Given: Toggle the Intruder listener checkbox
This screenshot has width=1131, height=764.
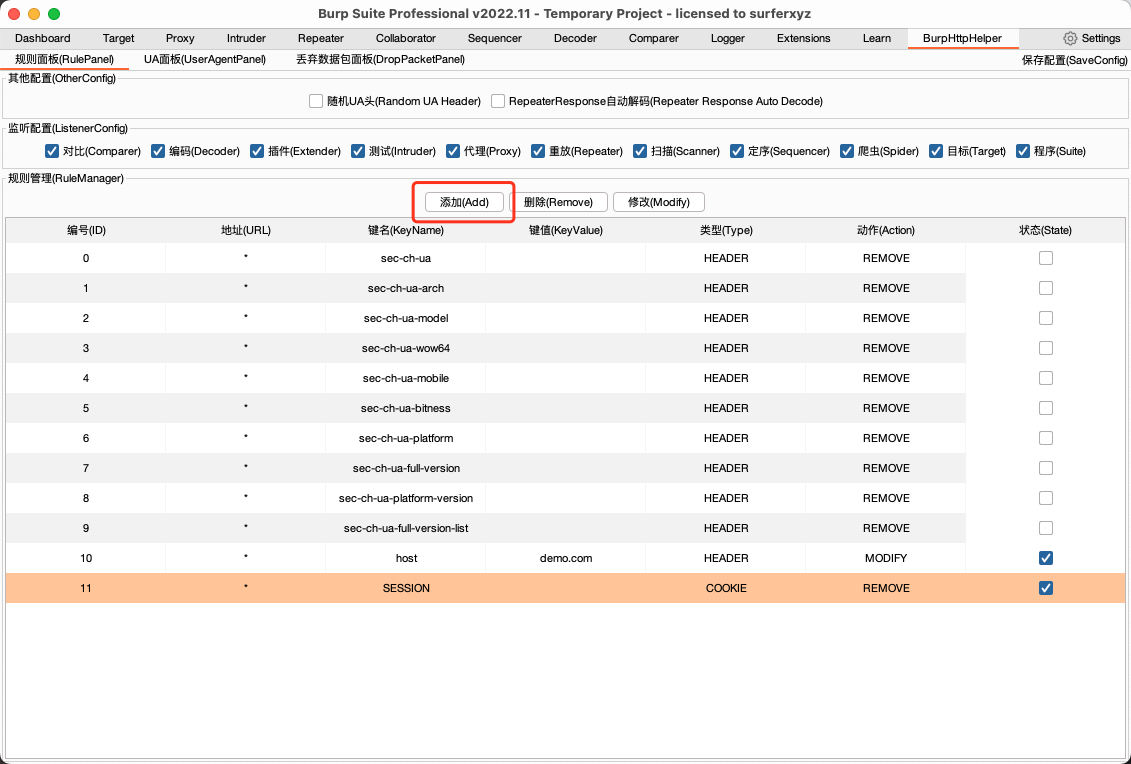Looking at the screenshot, I should [x=358, y=151].
